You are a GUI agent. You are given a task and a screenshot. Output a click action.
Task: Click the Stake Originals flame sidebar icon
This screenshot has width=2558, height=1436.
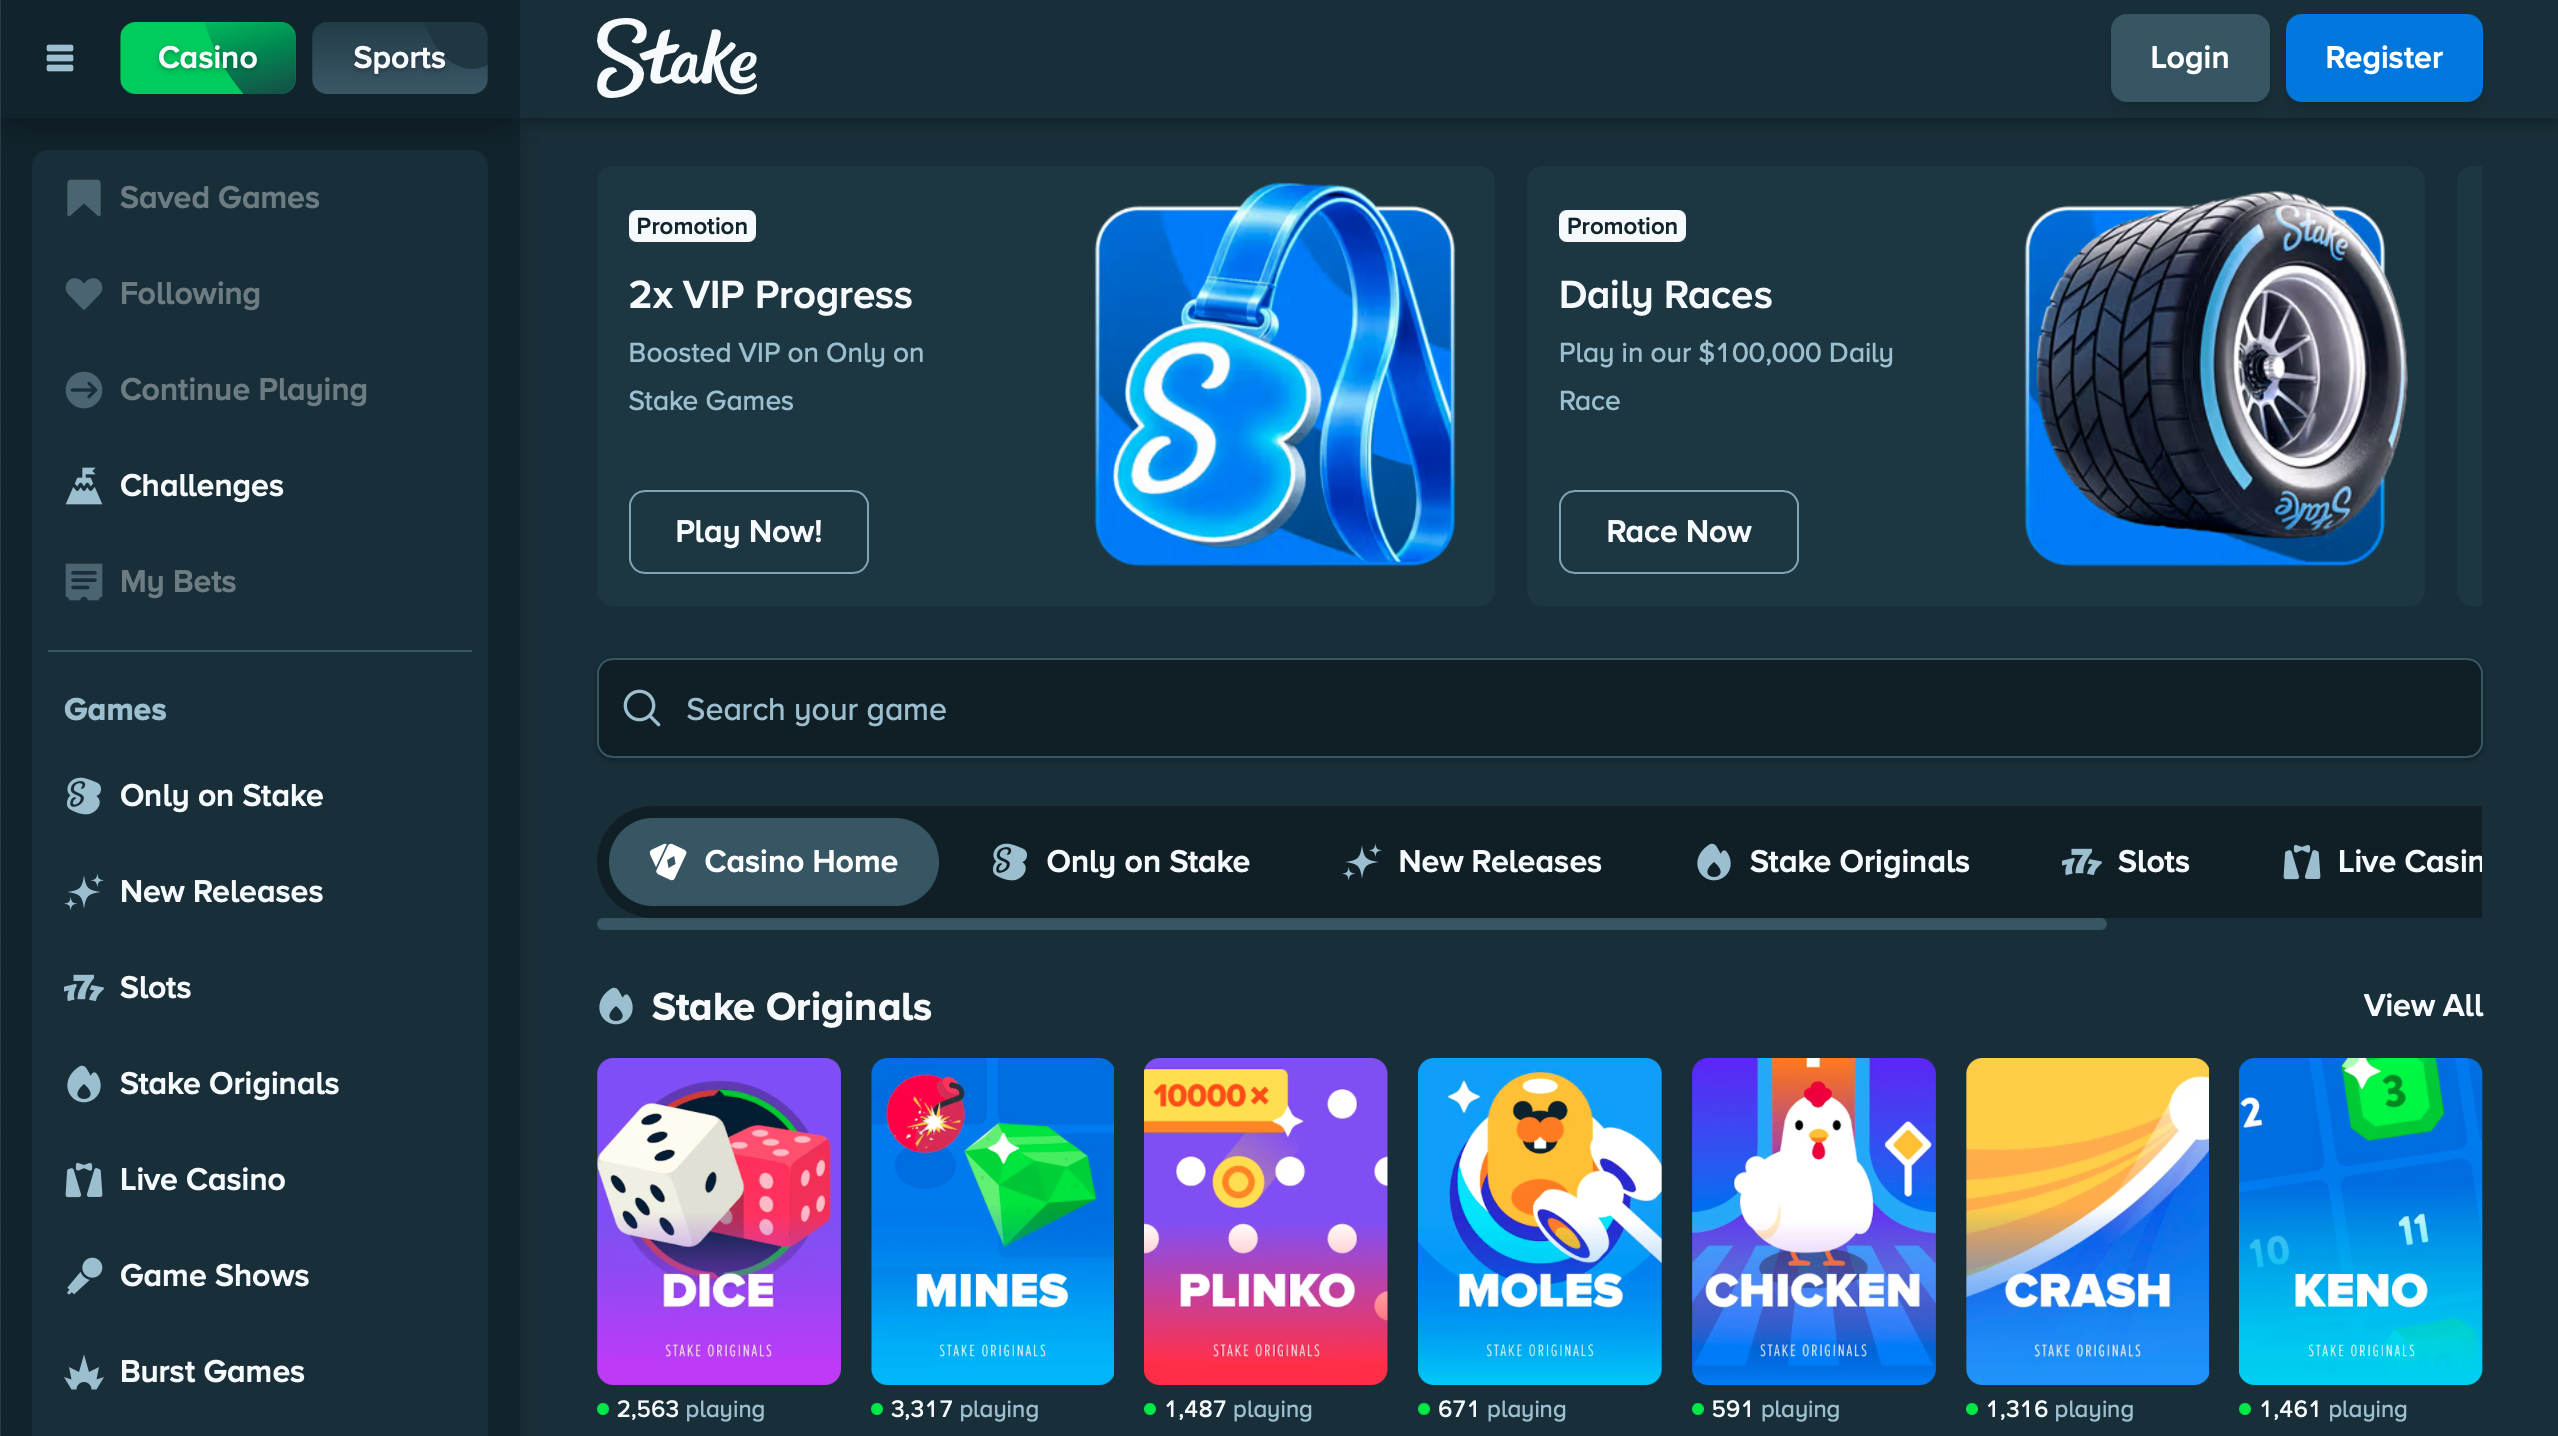[x=84, y=1084]
